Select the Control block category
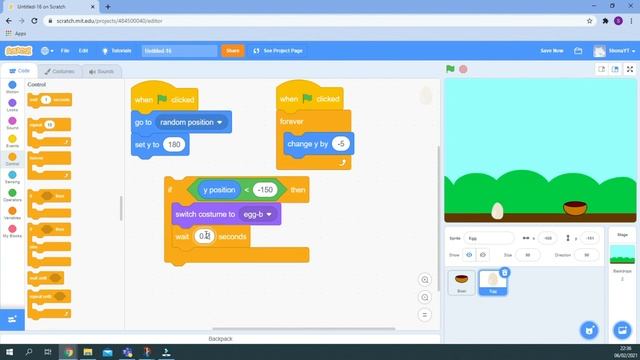 12,159
